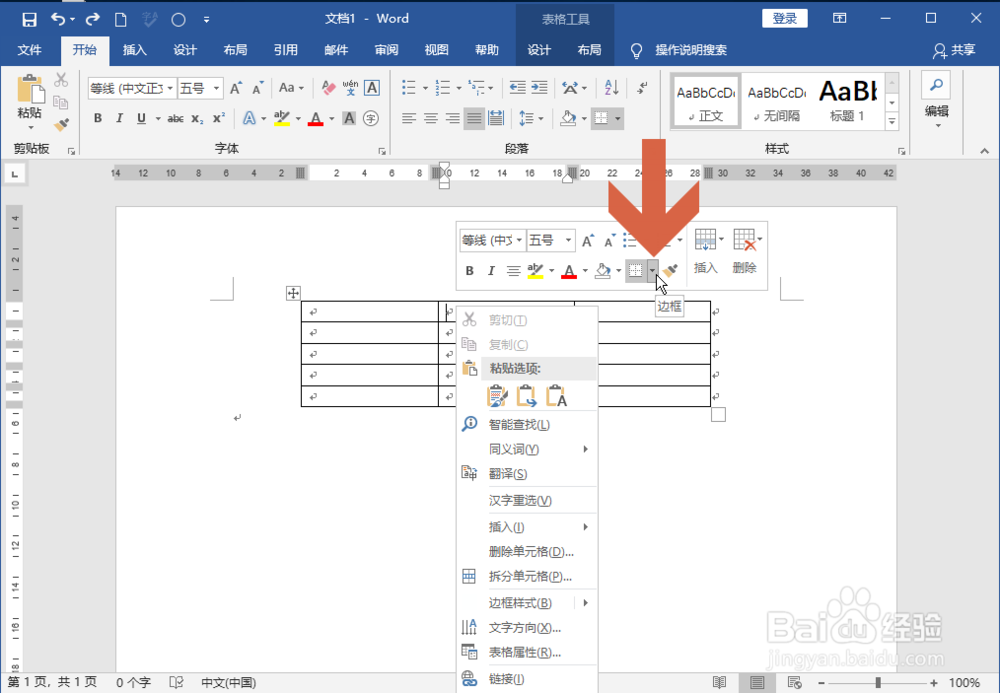Click the 中文(中国) language indicator
Viewport: 1000px width, 693px height.
pos(228,683)
